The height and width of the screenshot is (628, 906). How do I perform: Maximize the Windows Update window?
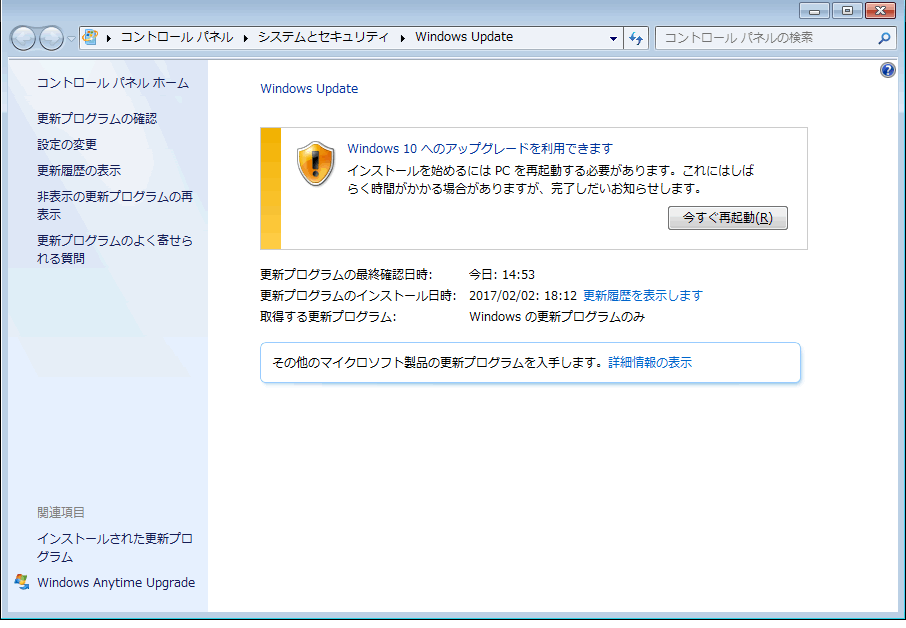tap(847, 10)
